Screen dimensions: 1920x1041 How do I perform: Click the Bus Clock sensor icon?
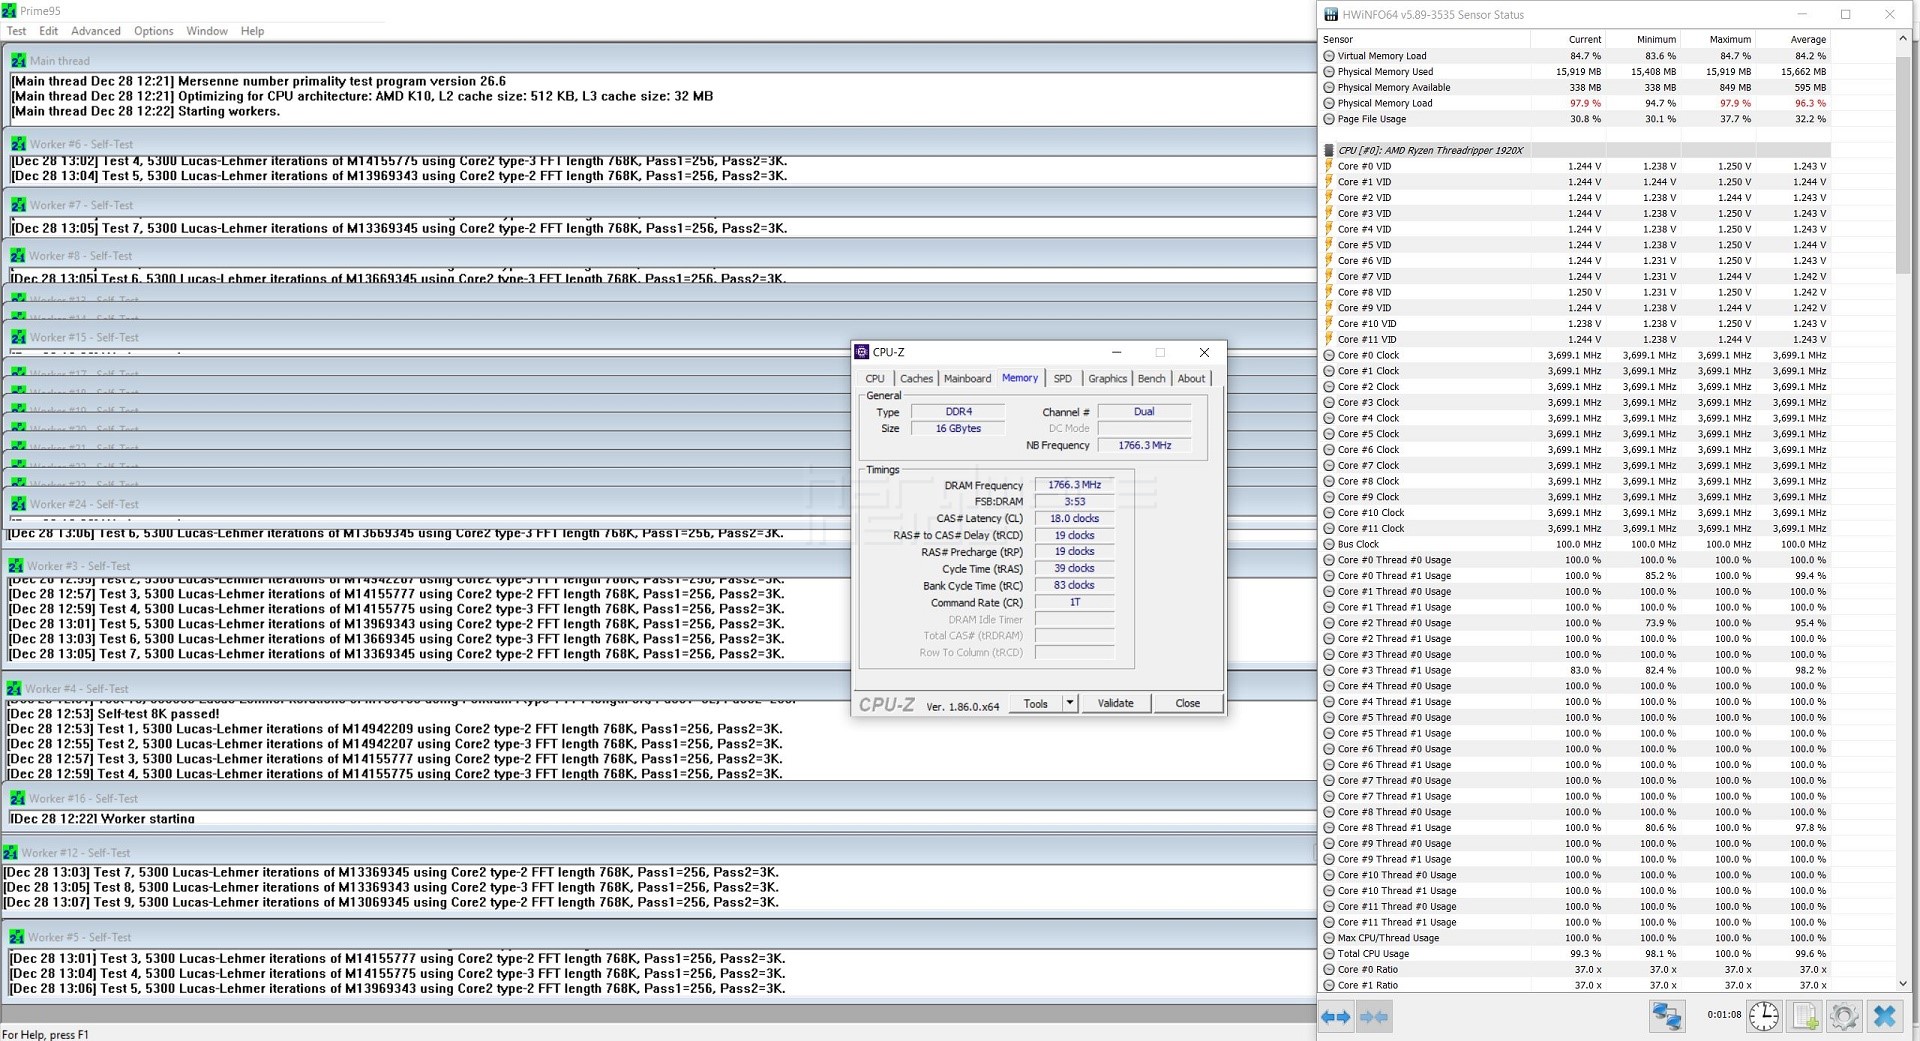coord(1329,544)
